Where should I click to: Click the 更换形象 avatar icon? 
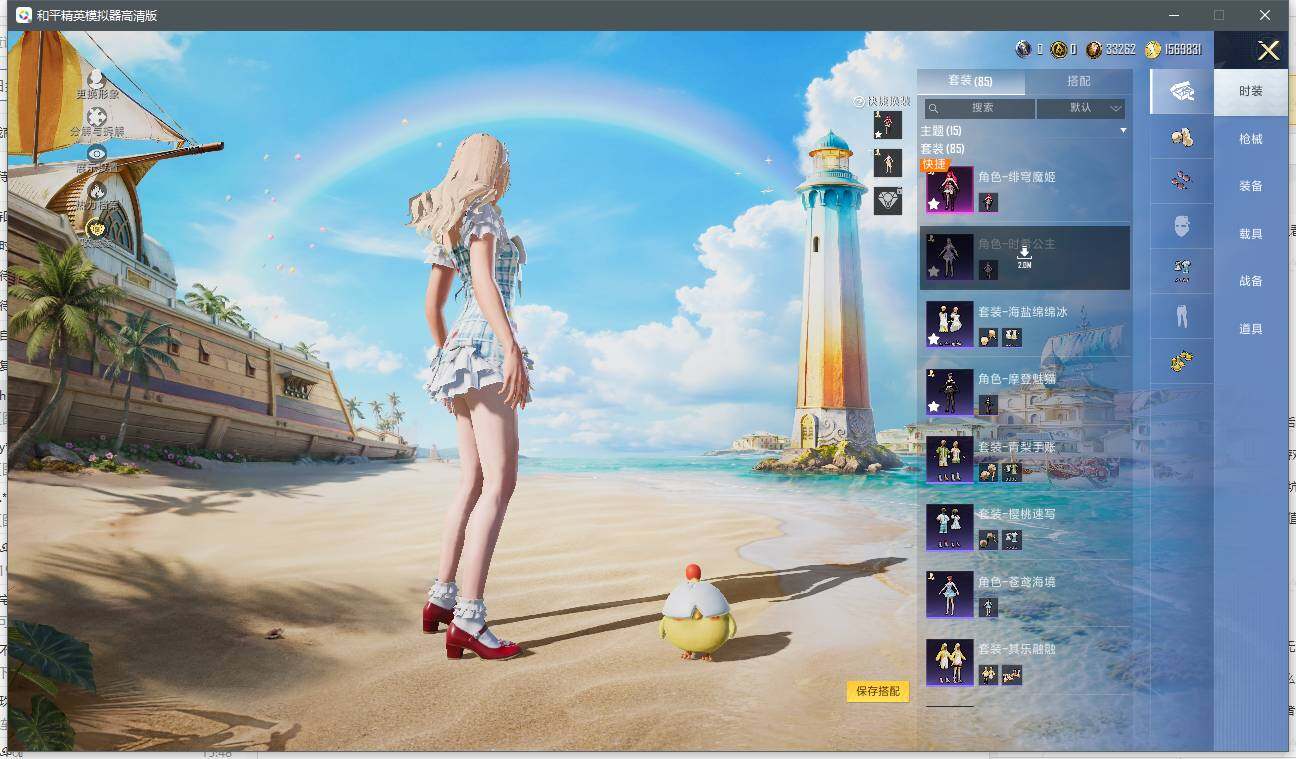click(96, 78)
